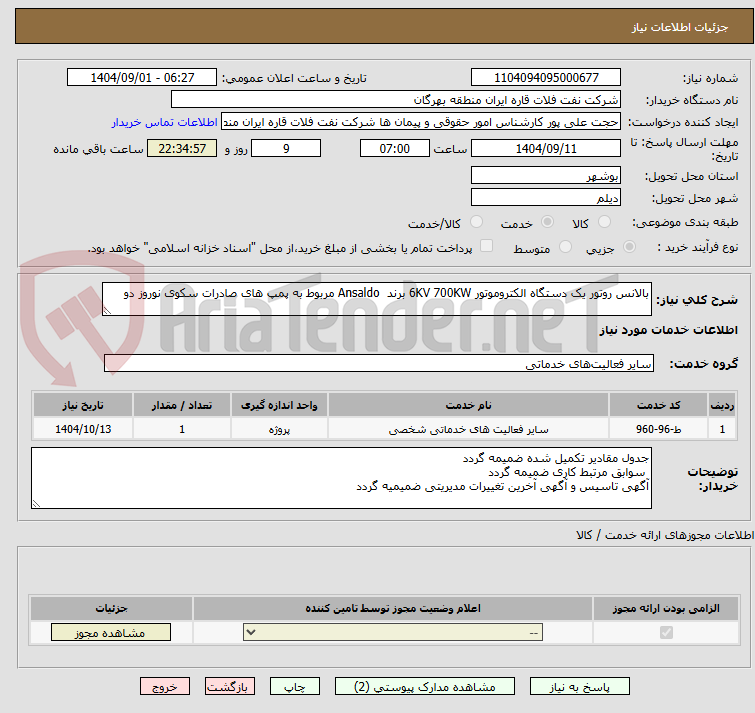Click the resize handle of buyer notes textarea

(37, 503)
